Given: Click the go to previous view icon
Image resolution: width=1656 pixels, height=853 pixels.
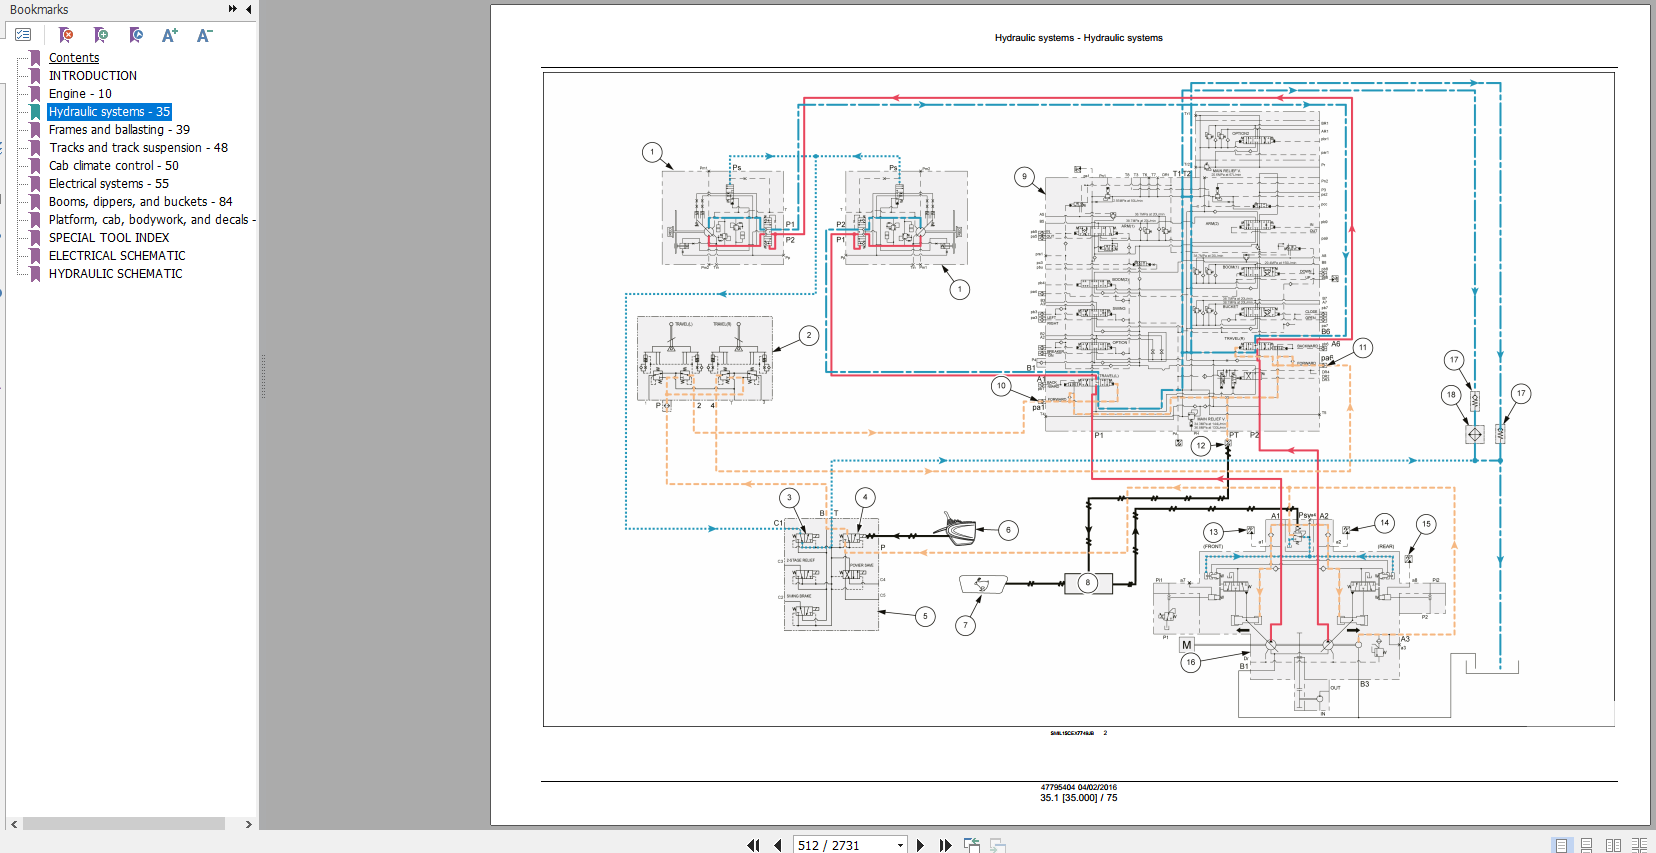Looking at the screenshot, I should pyautogui.click(x=971, y=845).
